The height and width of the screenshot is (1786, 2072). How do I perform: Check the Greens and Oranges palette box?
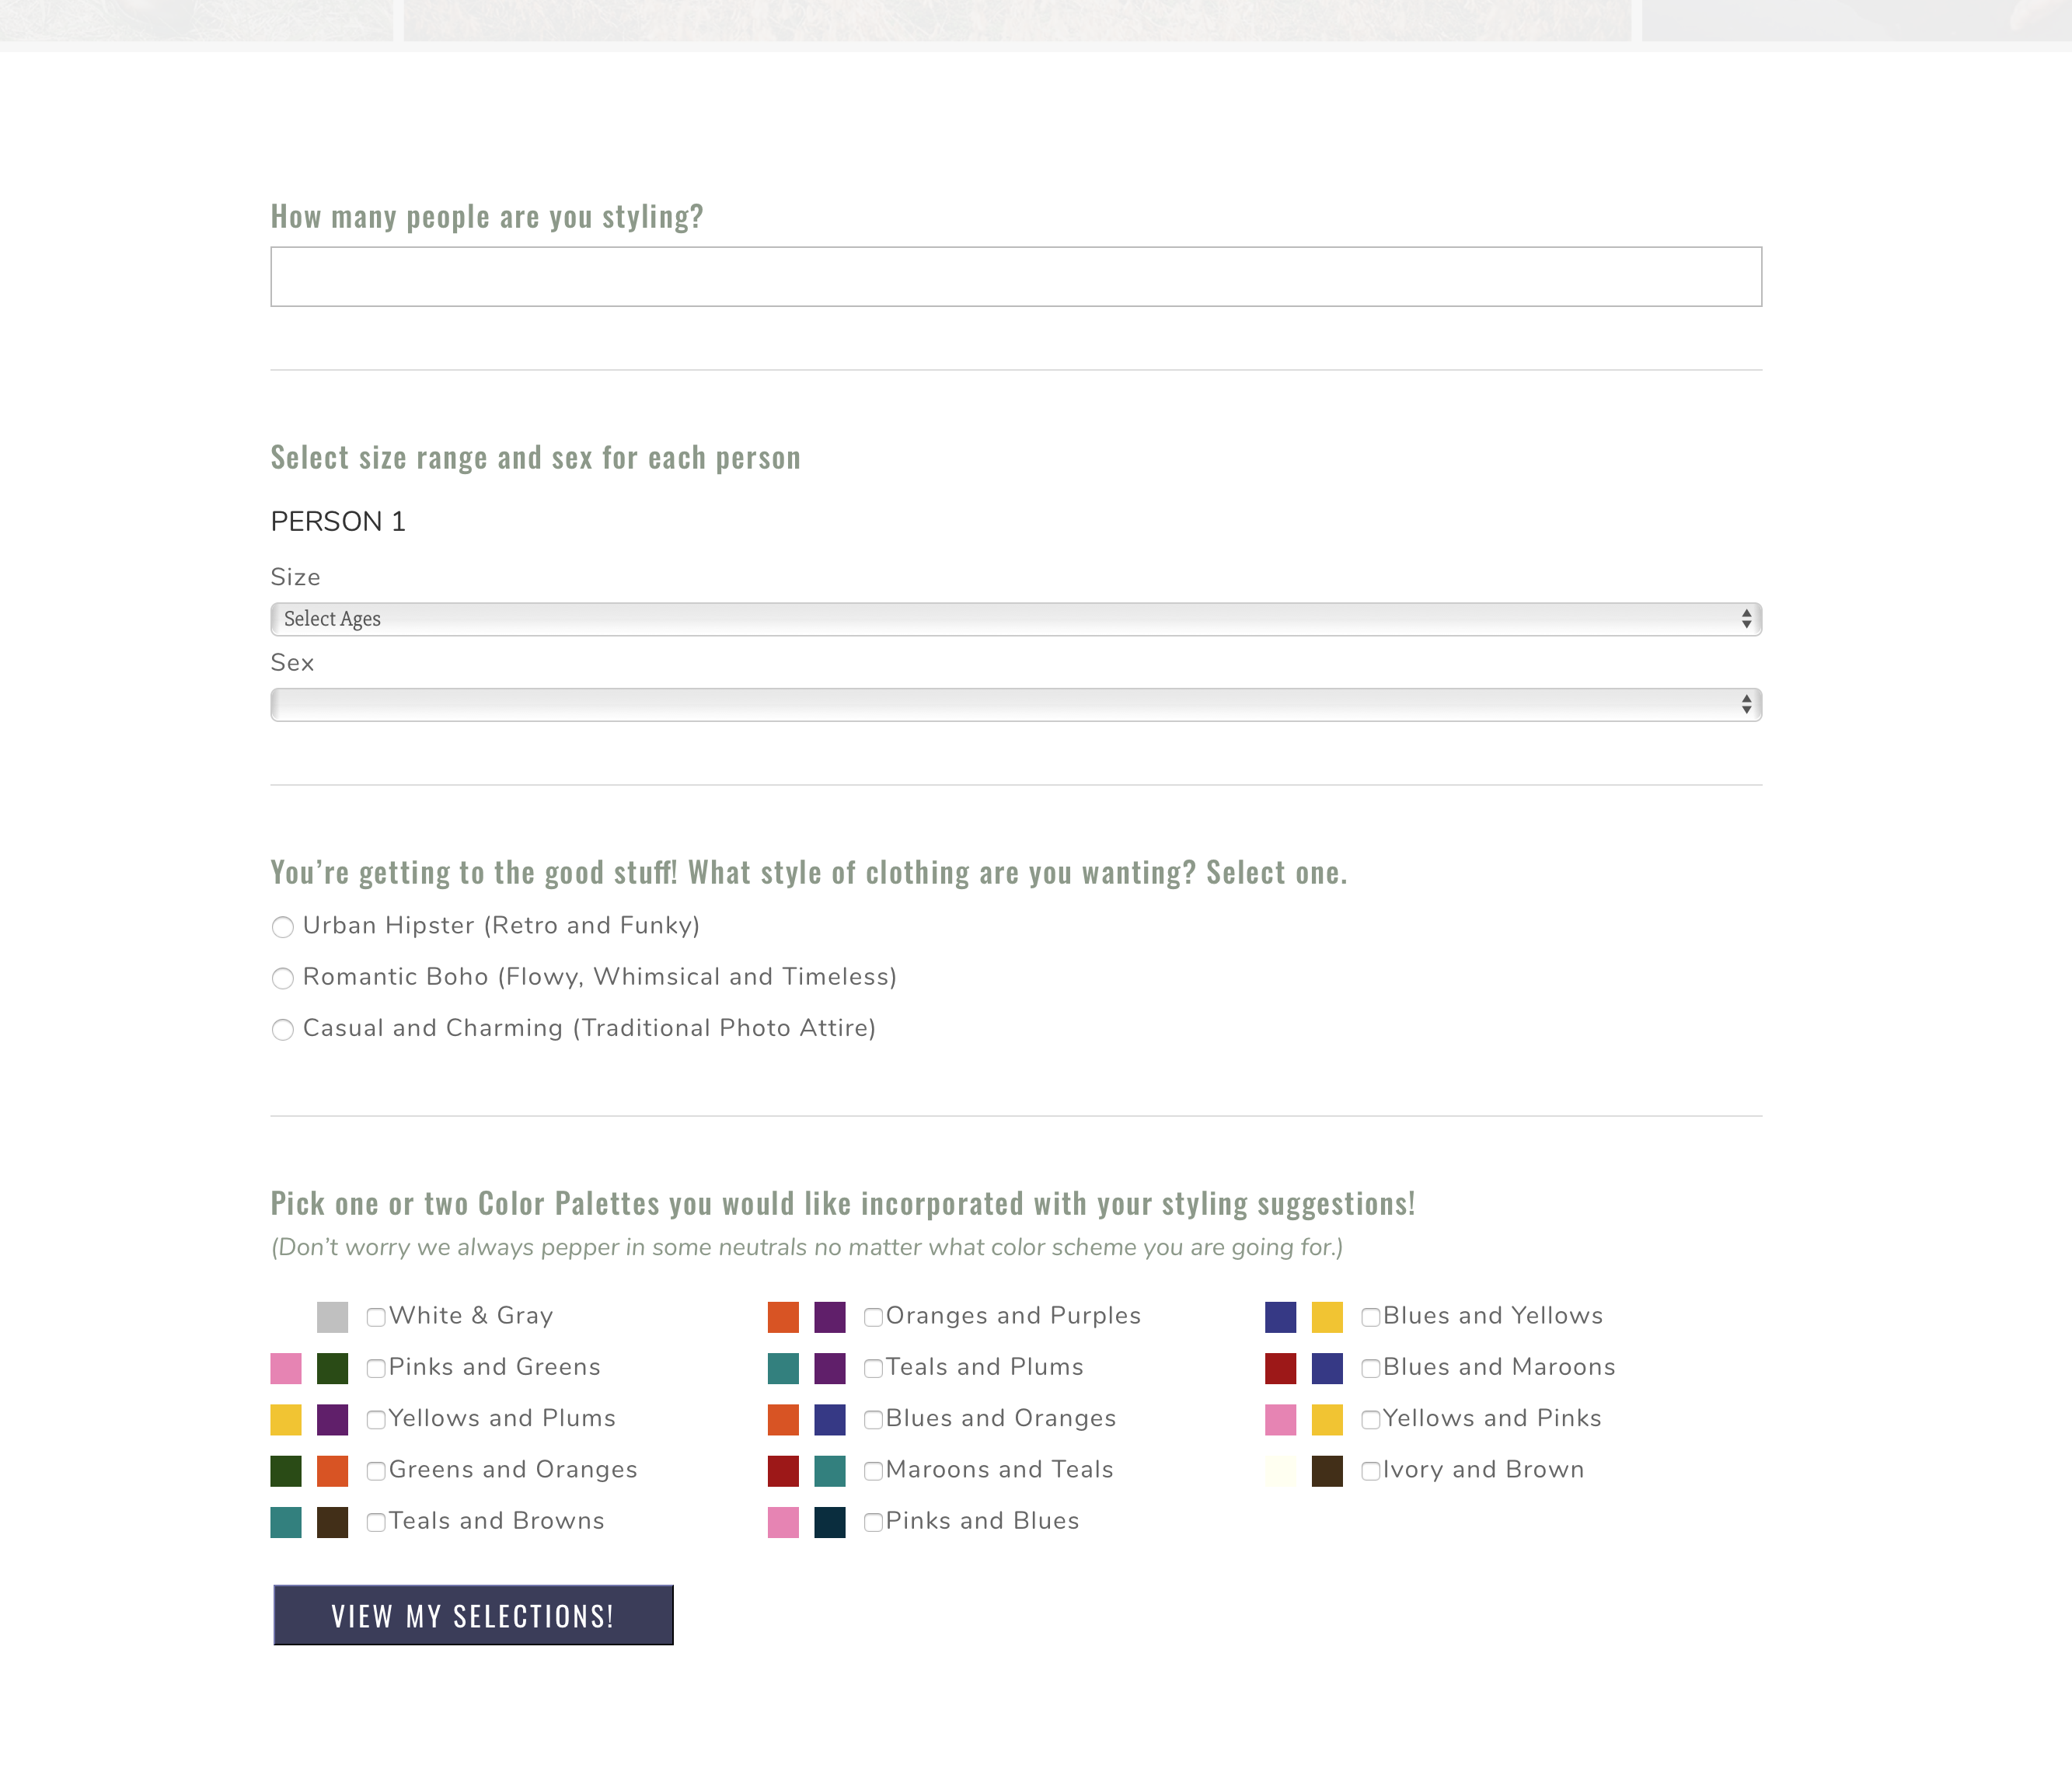click(376, 1471)
